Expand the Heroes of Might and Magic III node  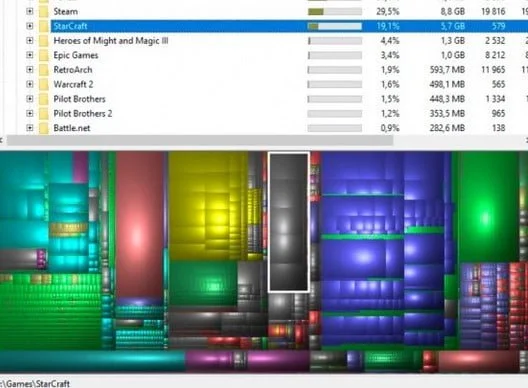pyautogui.click(x=30, y=41)
